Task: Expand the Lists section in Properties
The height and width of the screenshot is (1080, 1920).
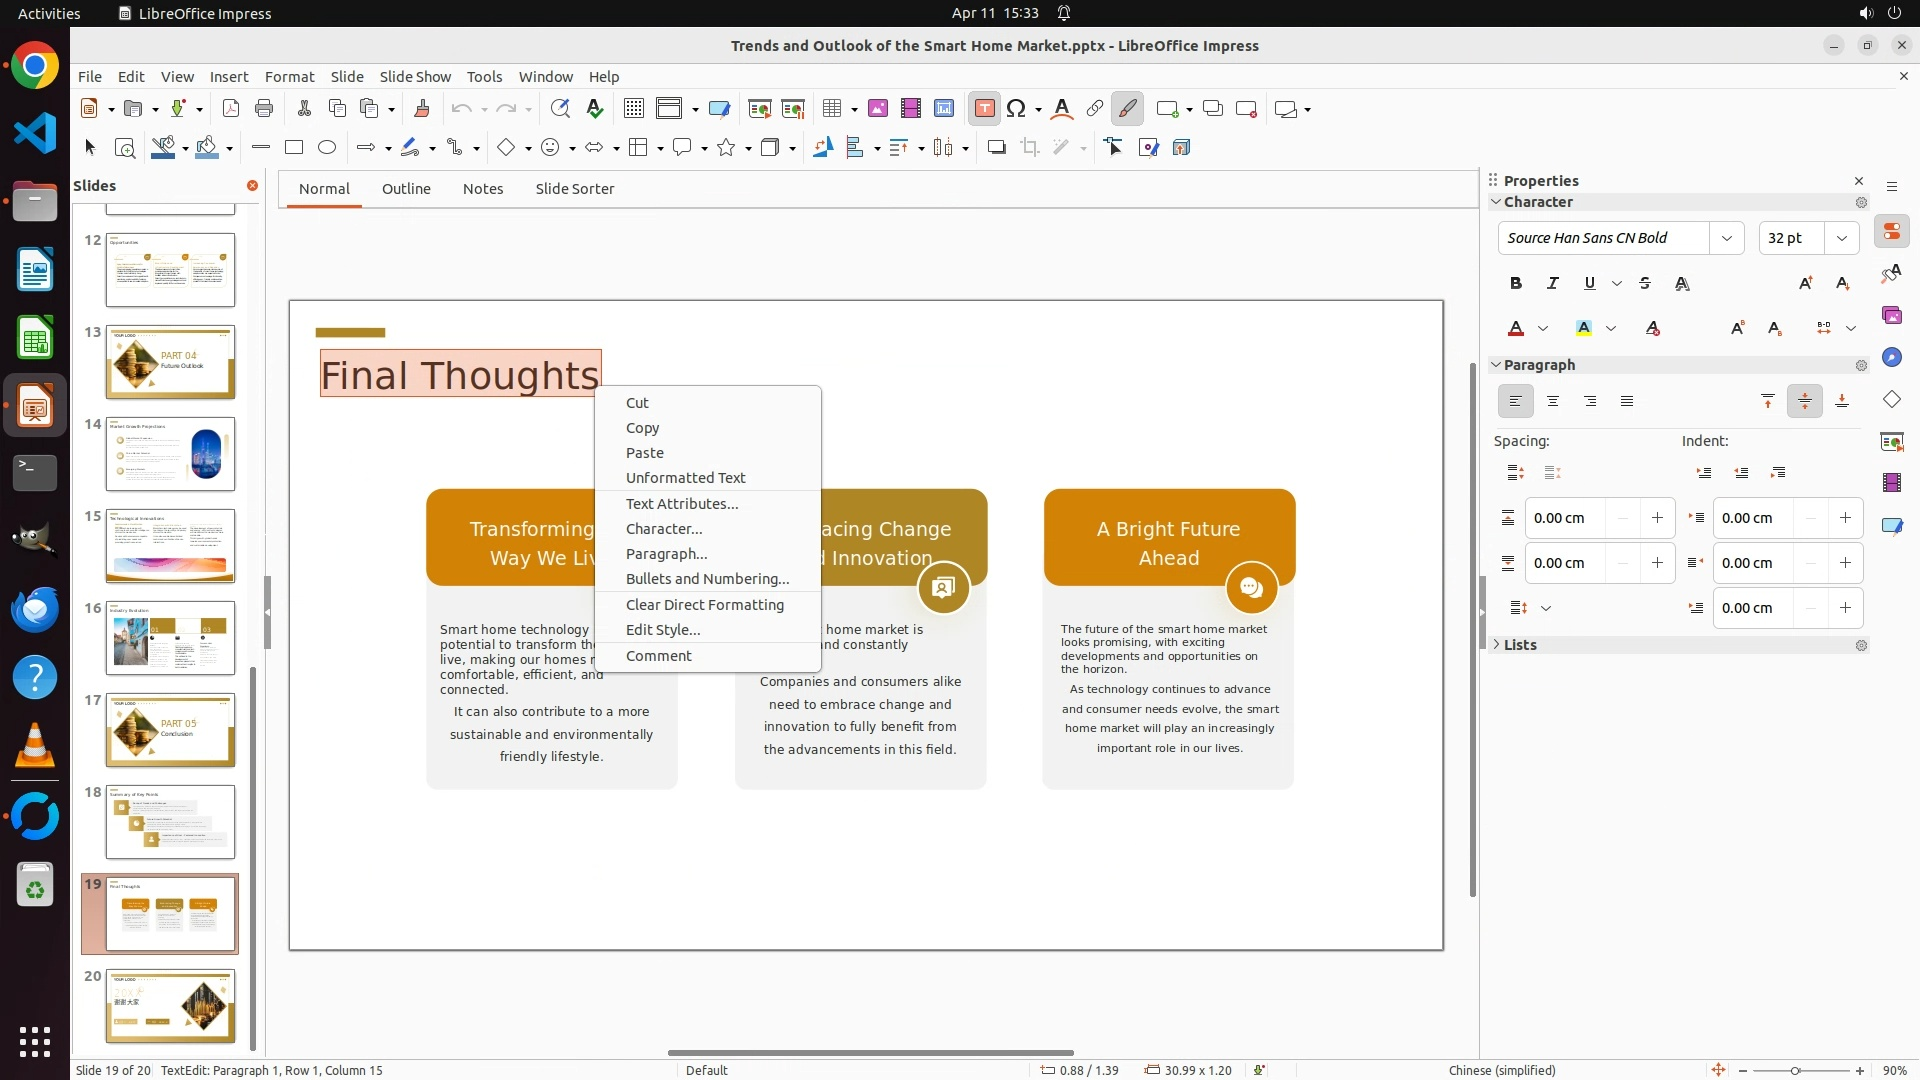Action: pyautogui.click(x=1519, y=645)
